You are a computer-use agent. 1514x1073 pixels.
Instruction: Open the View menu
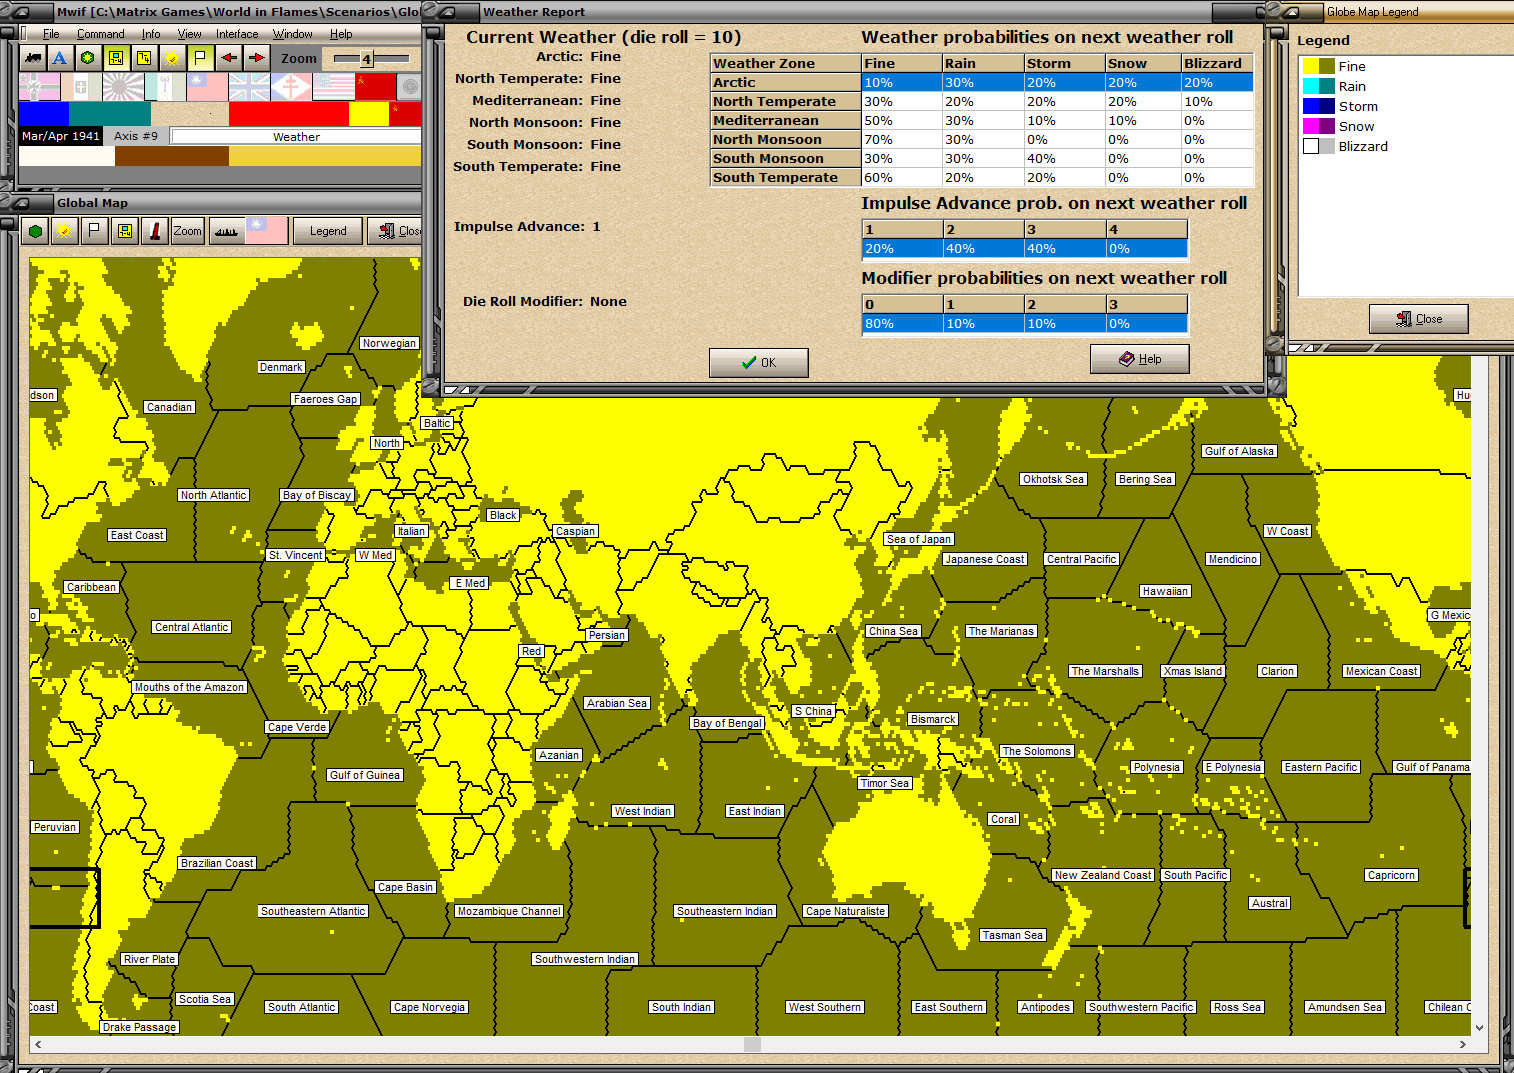click(189, 34)
